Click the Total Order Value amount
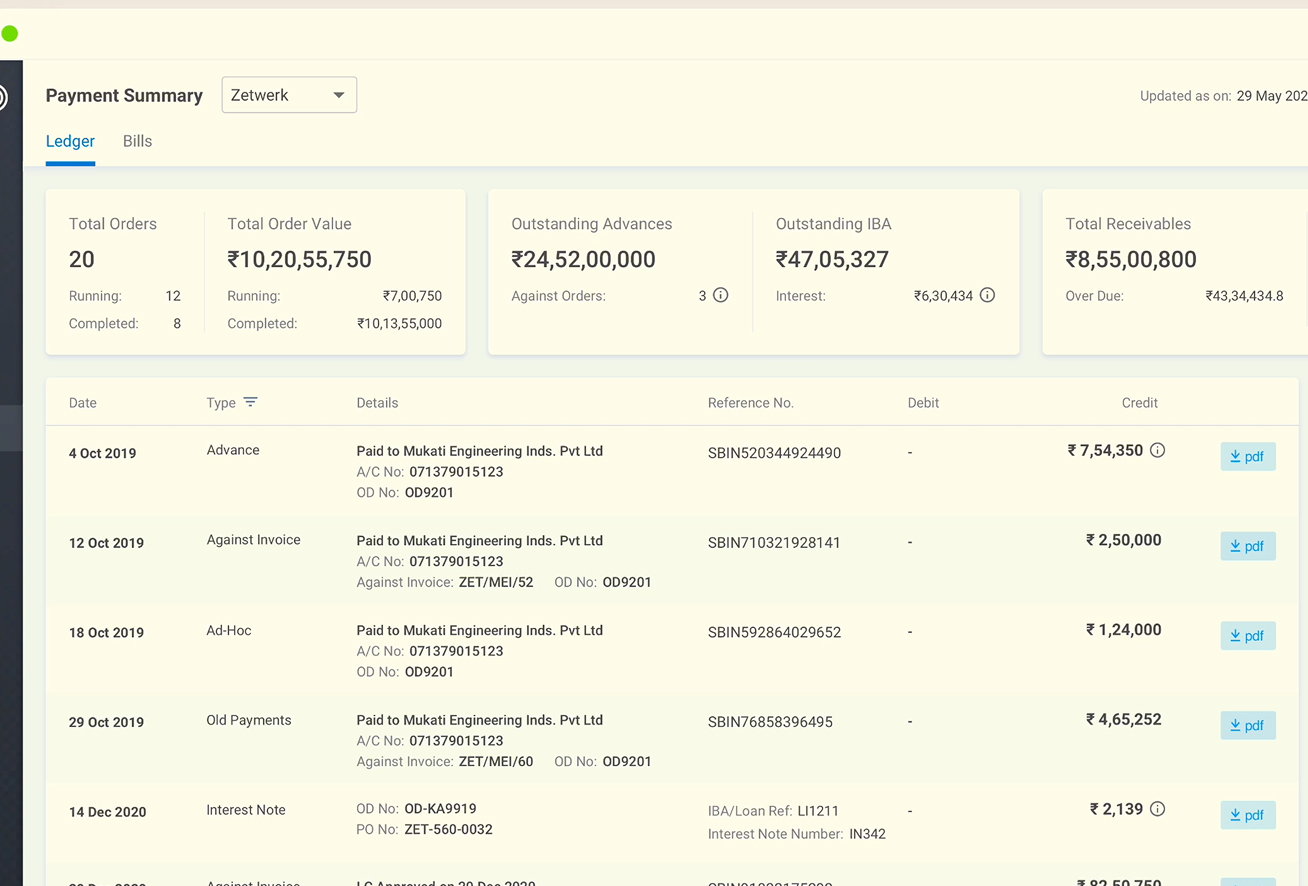The image size is (1308, 886). (x=299, y=259)
